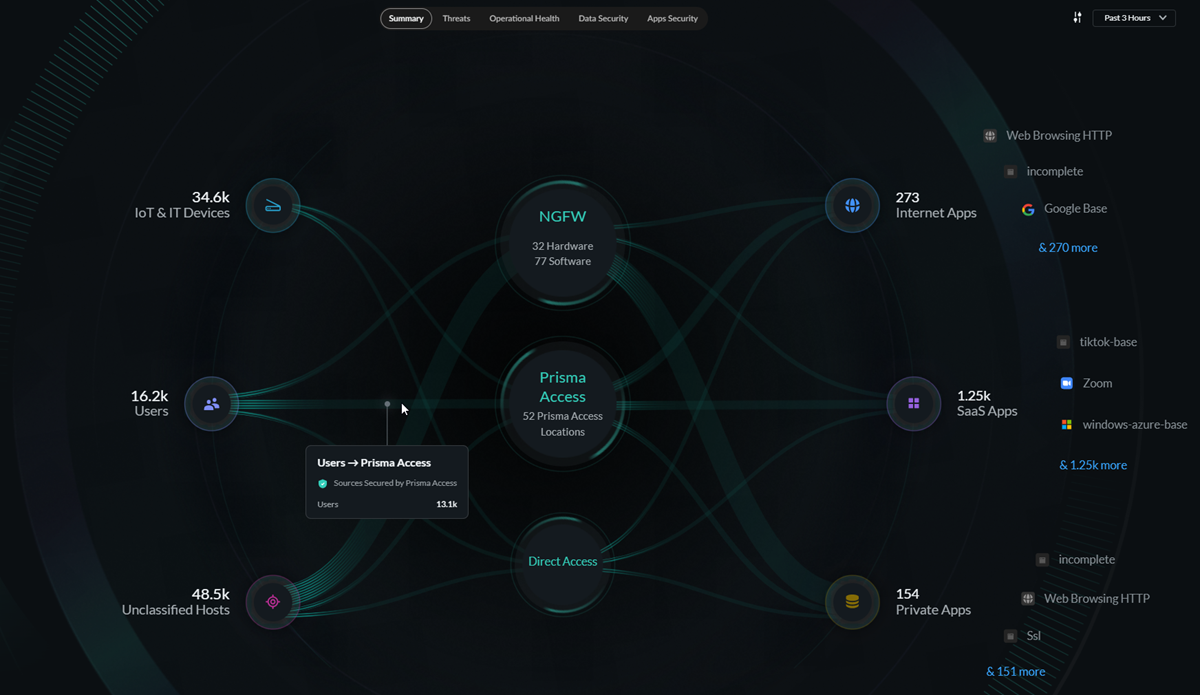Click incomplete icon in Private Apps list
1200x695 pixels.
(1042, 560)
